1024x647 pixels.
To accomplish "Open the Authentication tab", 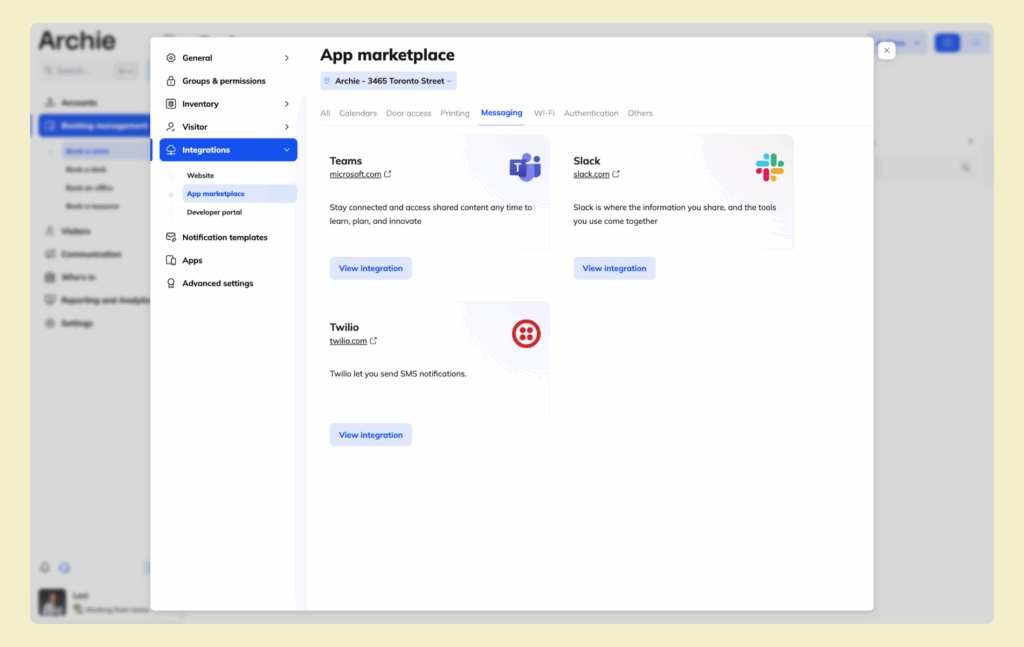I will click(591, 113).
